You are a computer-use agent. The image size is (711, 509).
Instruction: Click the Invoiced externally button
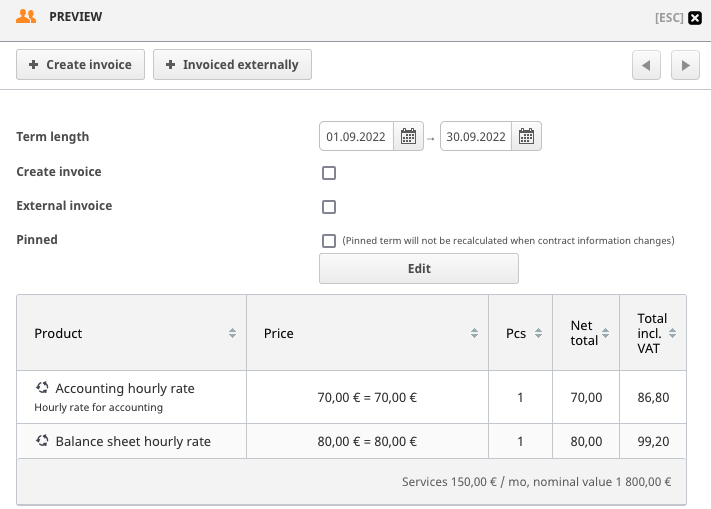tap(232, 65)
